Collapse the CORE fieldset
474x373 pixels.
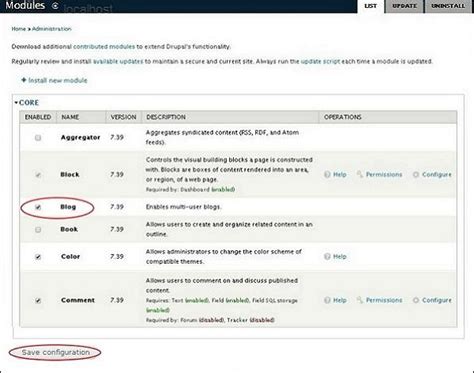[27, 103]
